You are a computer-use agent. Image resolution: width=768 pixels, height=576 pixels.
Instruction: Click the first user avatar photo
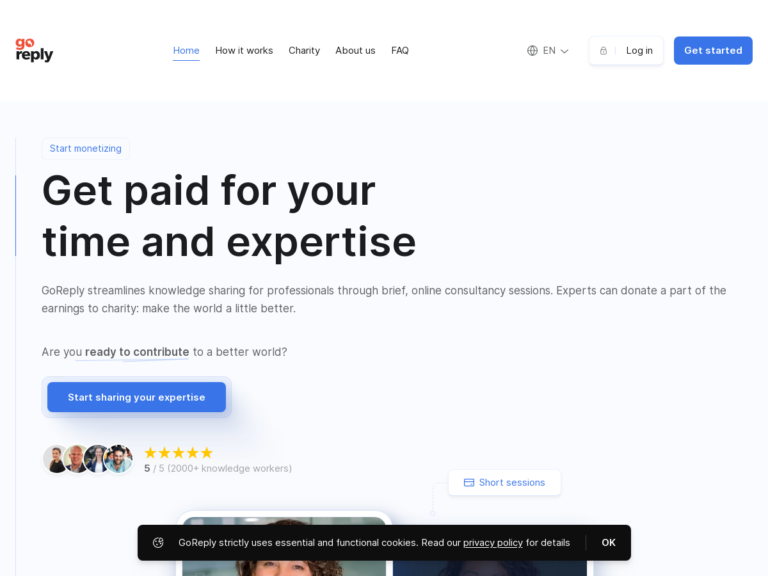[56, 459]
